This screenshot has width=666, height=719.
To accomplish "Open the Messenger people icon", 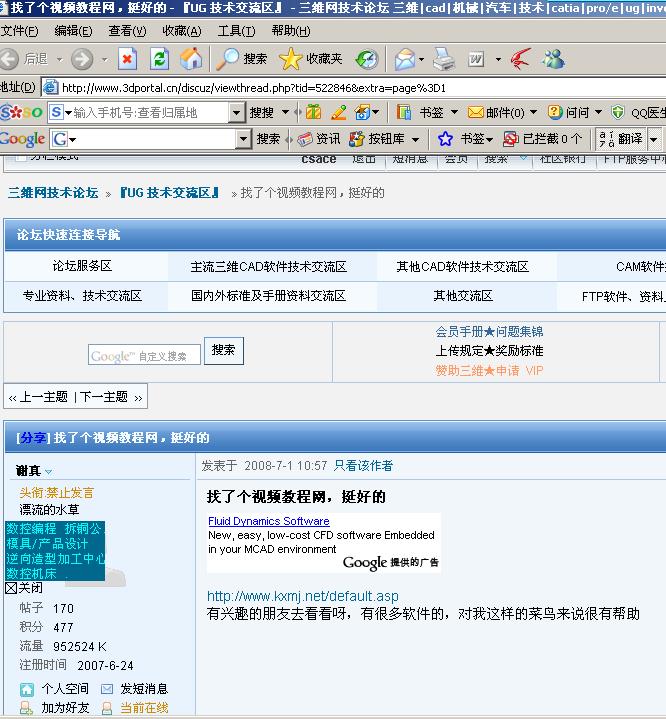I will pyautogui.click(x=554, y=59).
